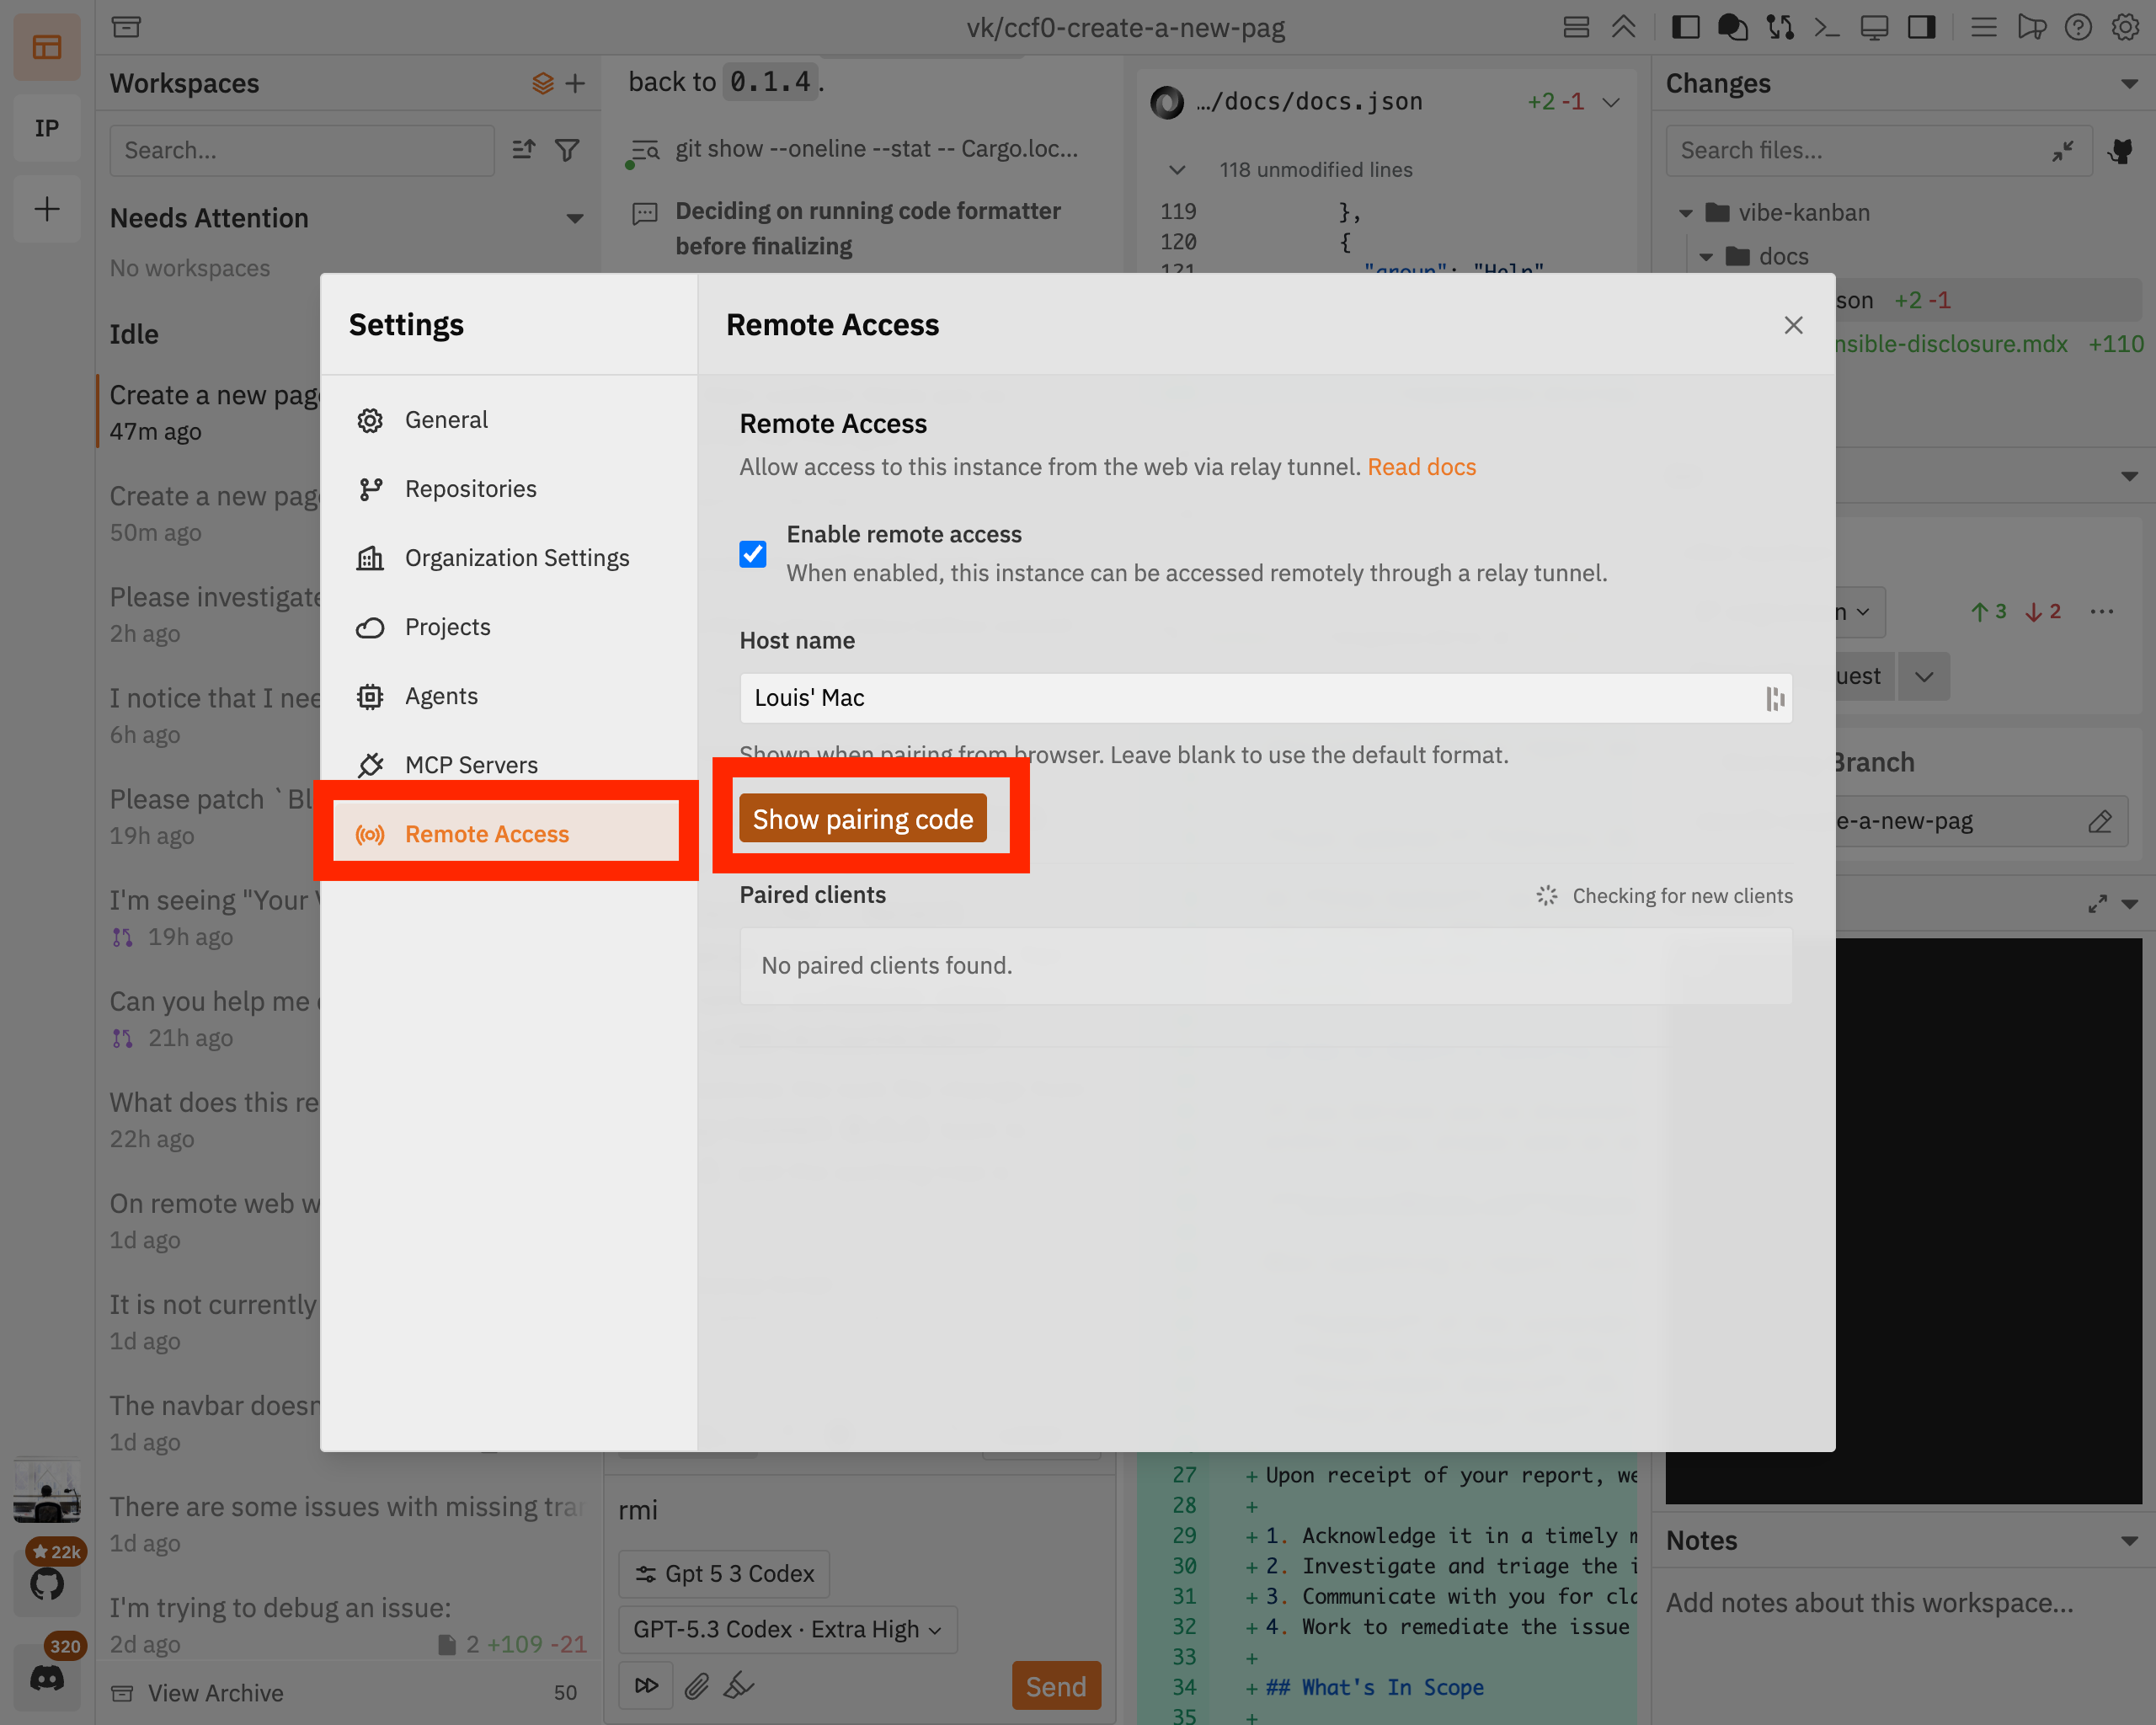Collapse the Needs Attention section

point(575,218)
